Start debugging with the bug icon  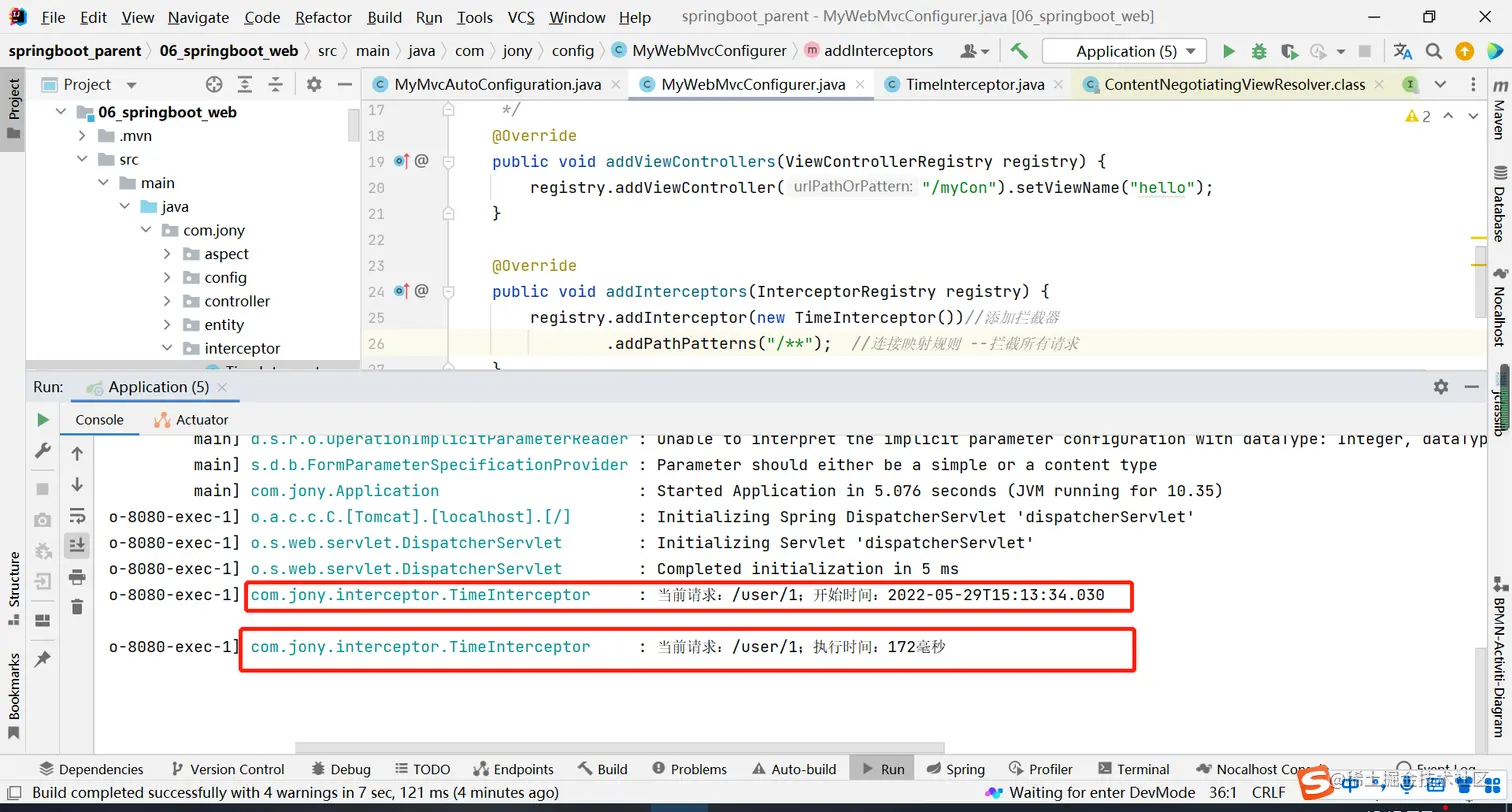coord(1259,51)
